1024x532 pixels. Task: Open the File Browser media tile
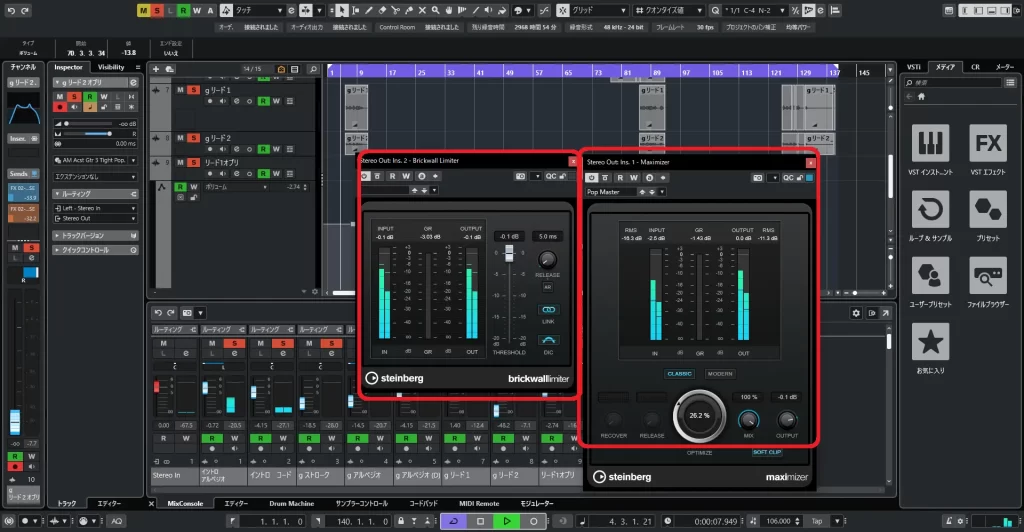click(x=988, y=280)
